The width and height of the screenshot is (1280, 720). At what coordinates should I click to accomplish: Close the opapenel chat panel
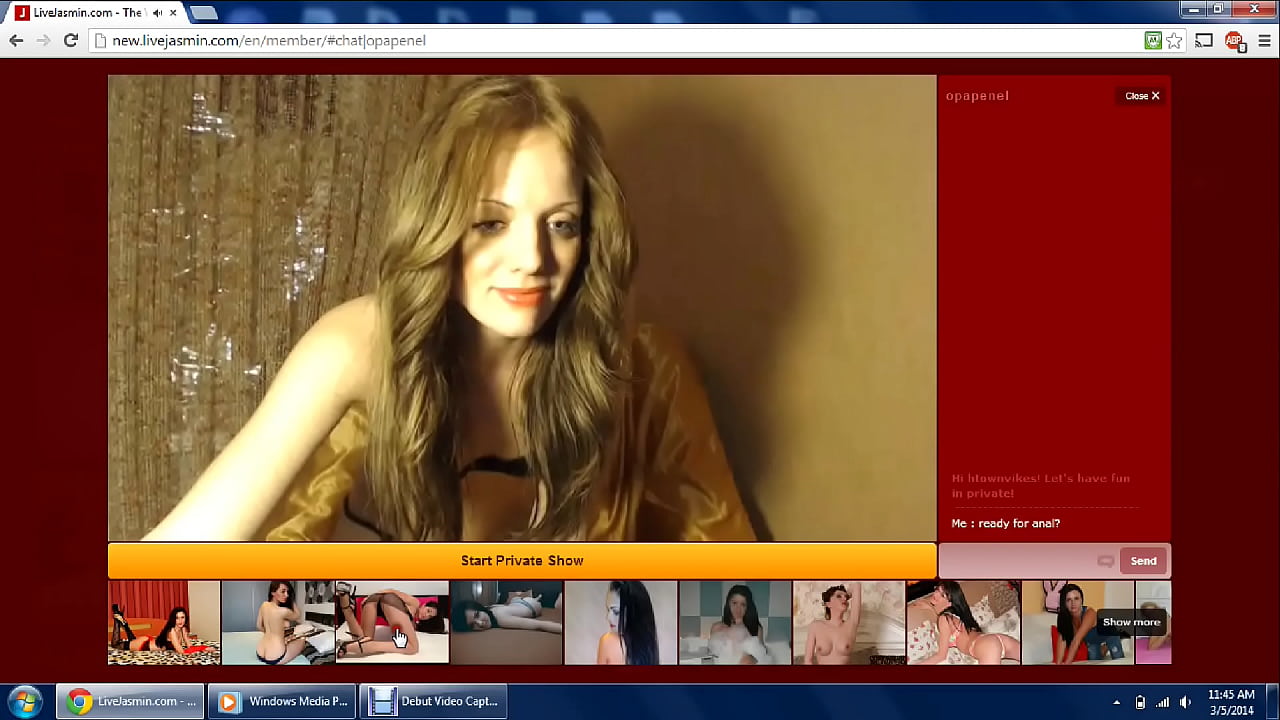point(1142,96)
